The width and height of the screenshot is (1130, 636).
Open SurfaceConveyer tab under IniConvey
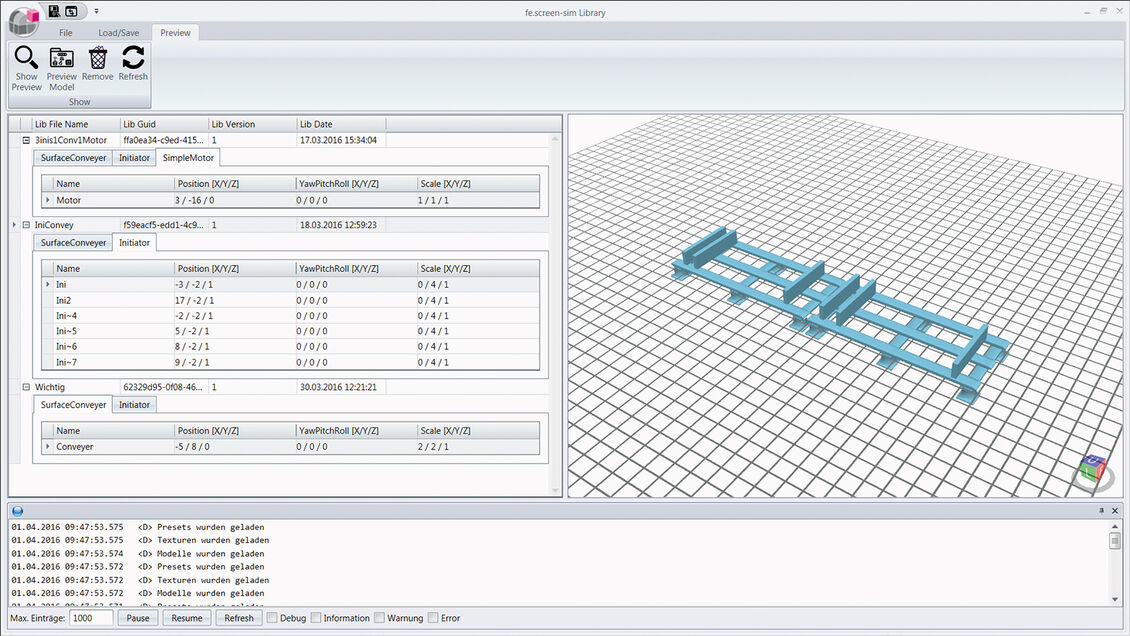(x=73, y=243)
